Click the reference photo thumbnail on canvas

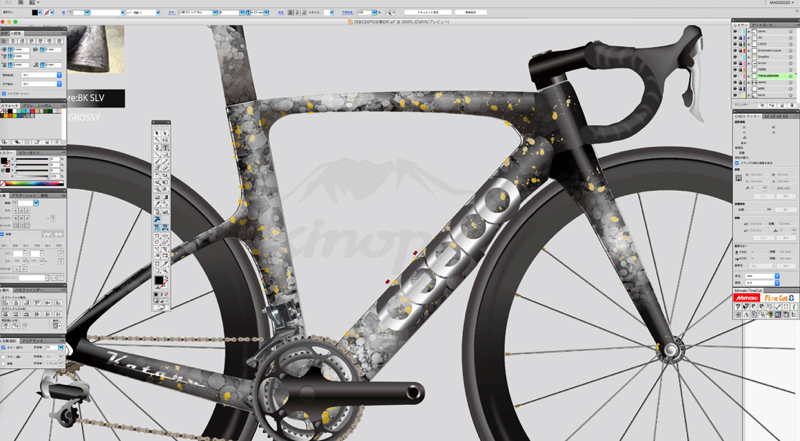[x=95, y=49]
